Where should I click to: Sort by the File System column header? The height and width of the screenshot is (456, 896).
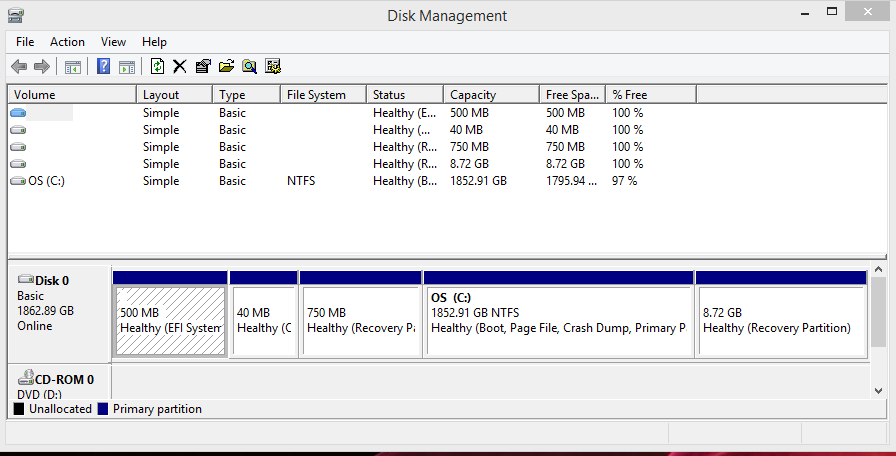tap(323, 95)
